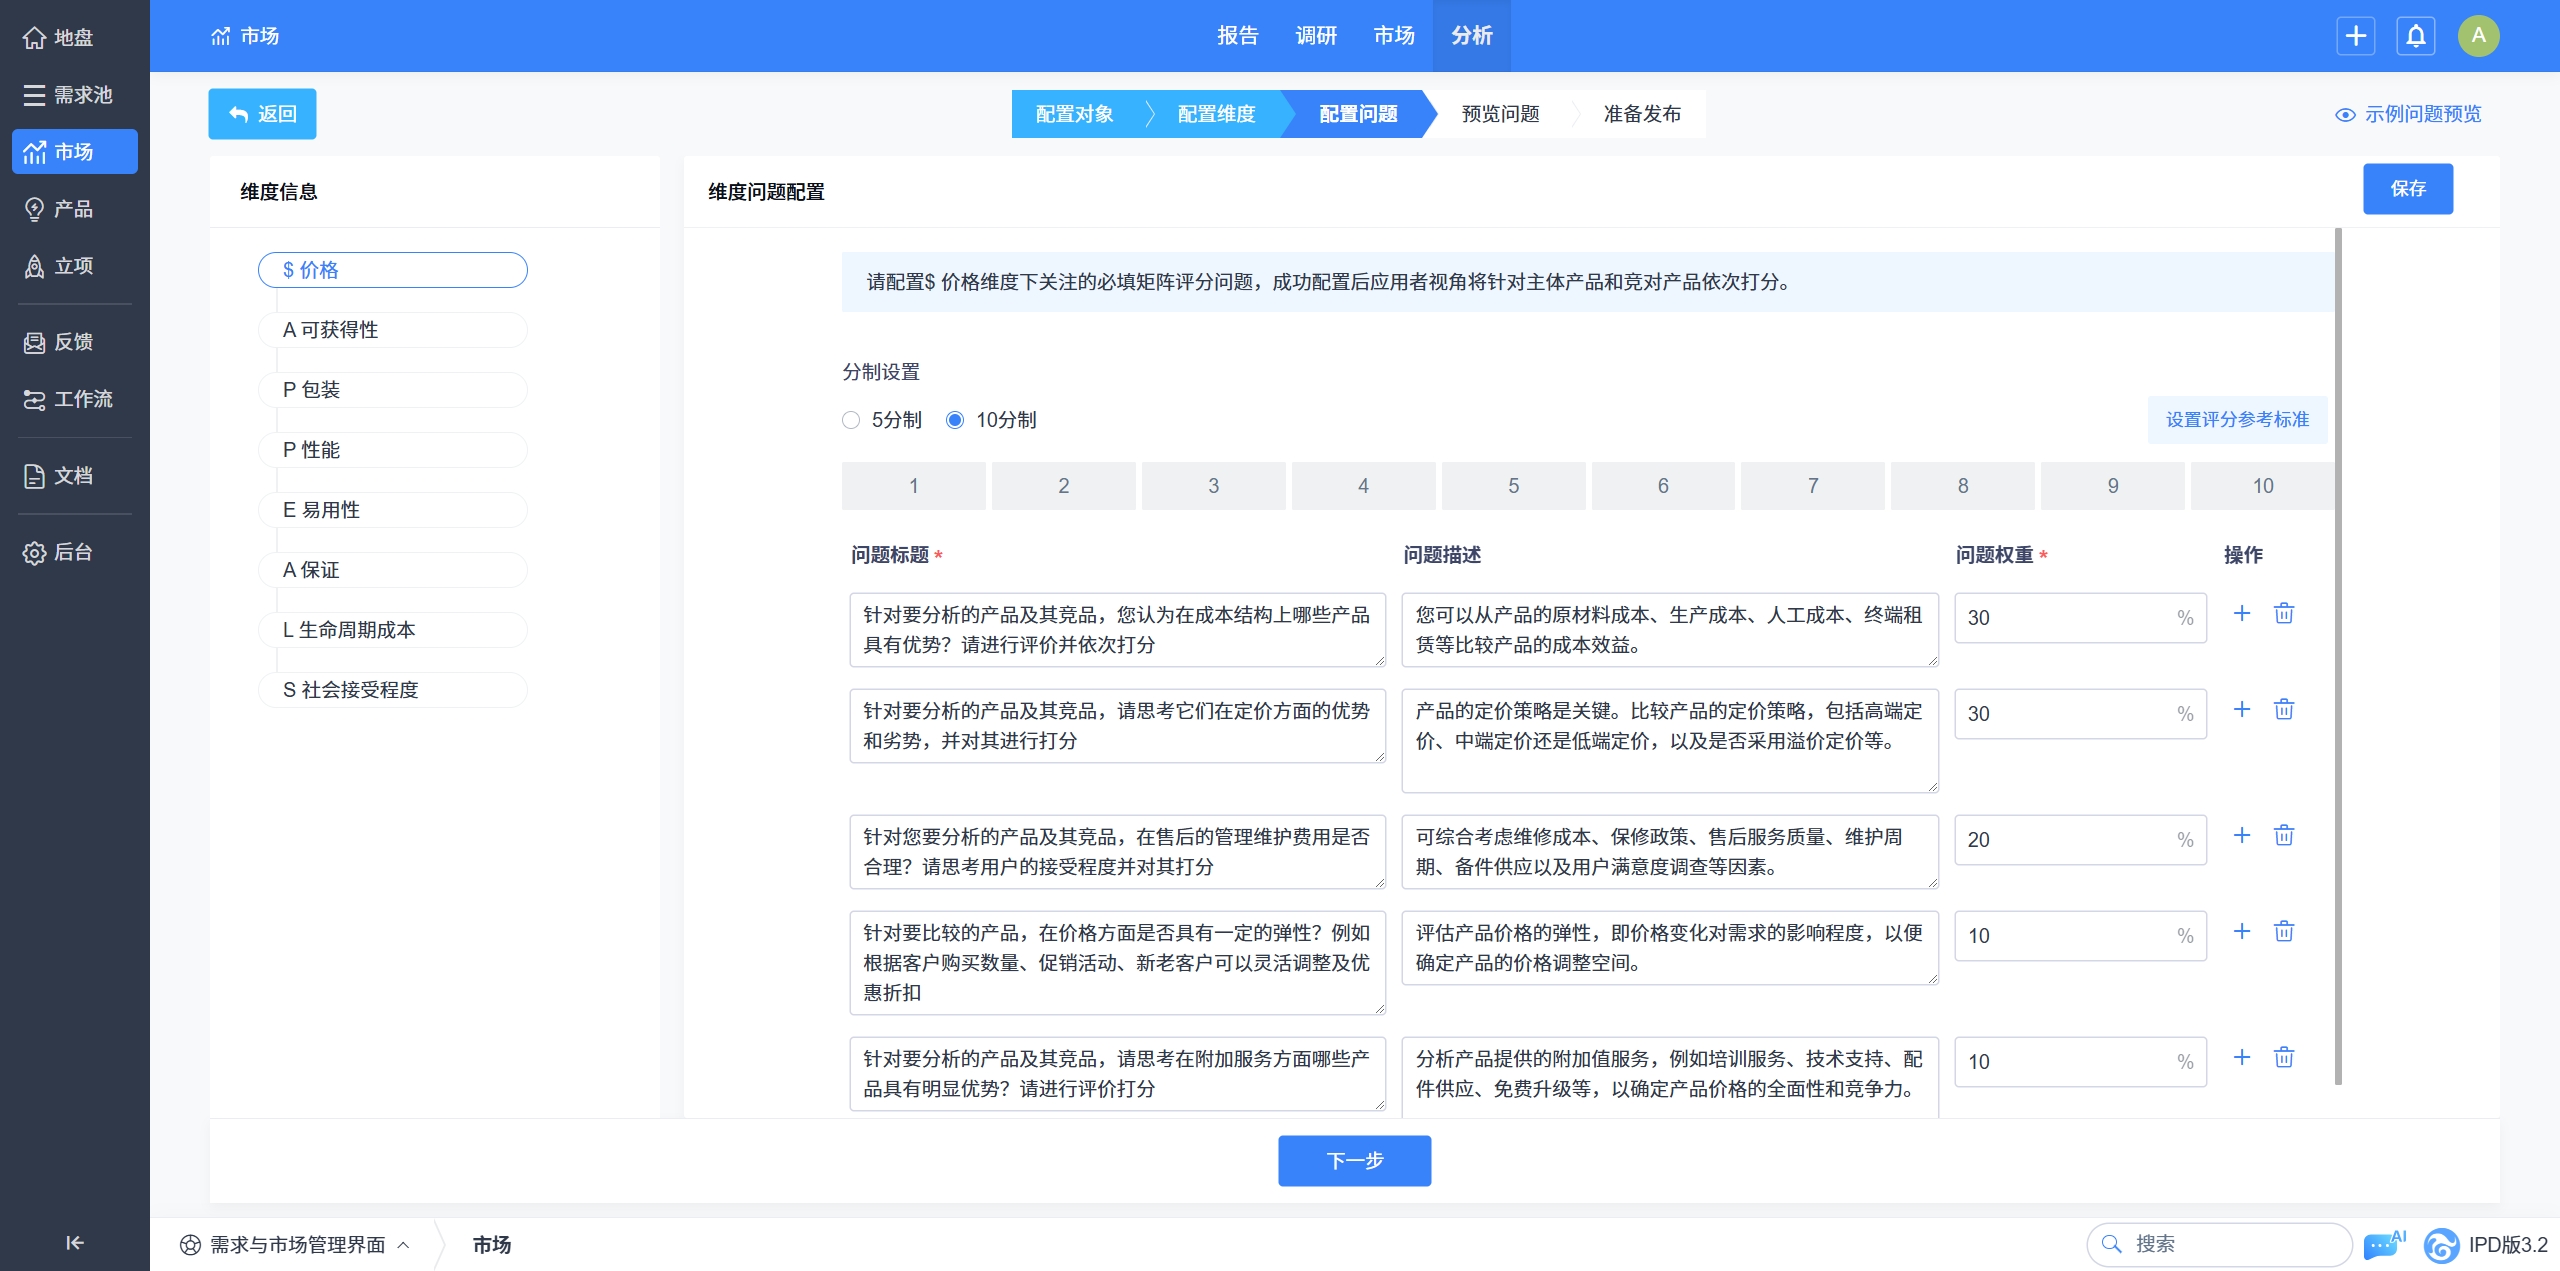This screenshot has height=1271, width=2560.
Task: Go to the 预览问题 step
Action: [1500, 114]
